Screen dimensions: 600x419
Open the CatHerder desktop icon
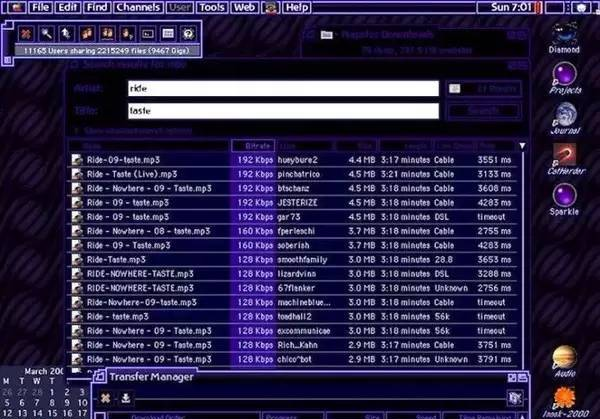pyautogui.click(x=565, y=157)
